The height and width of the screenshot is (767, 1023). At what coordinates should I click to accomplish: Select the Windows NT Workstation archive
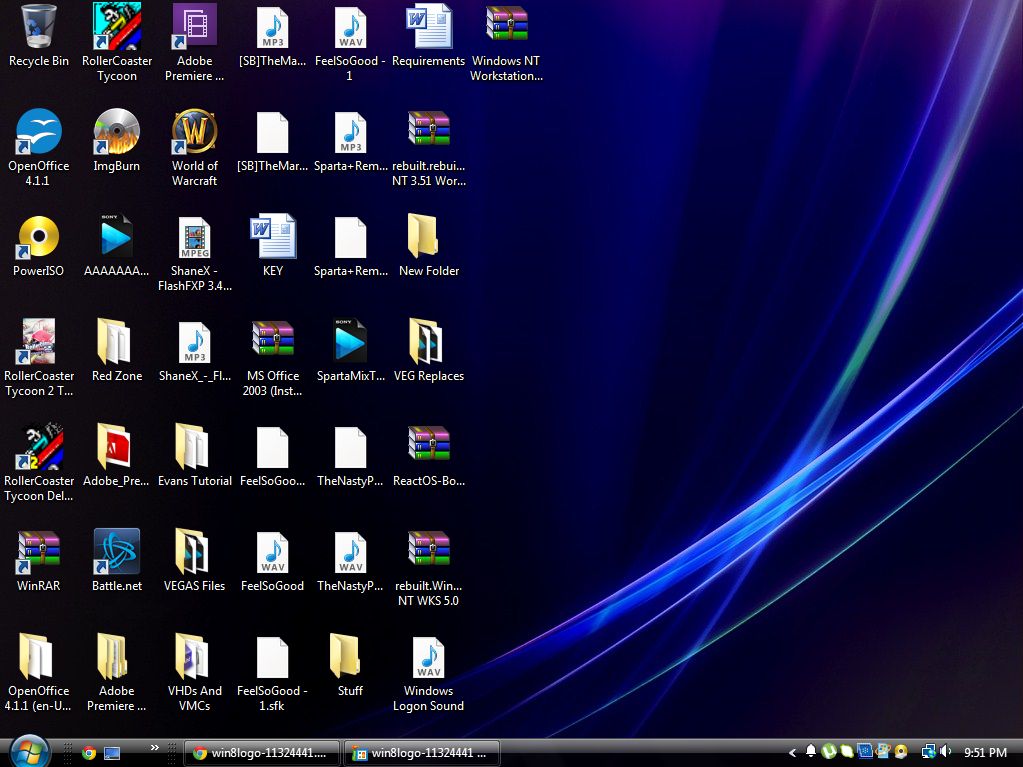506,25
